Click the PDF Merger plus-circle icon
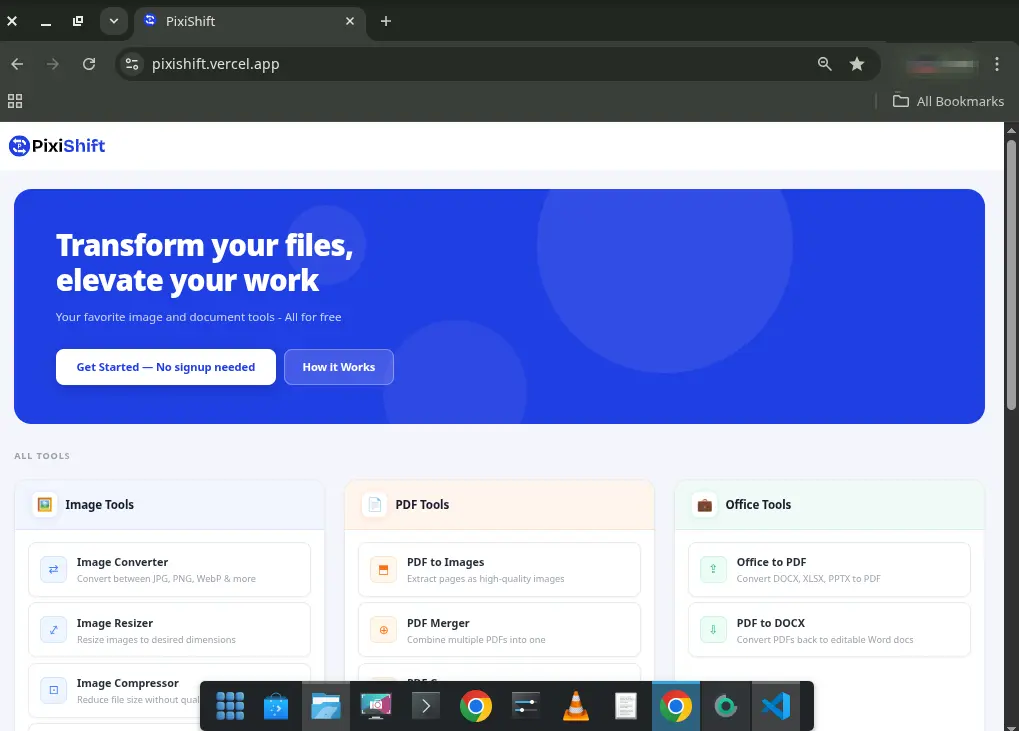Image resolution: width=1019 pixels, height=731 pixels. pos(383,630)
